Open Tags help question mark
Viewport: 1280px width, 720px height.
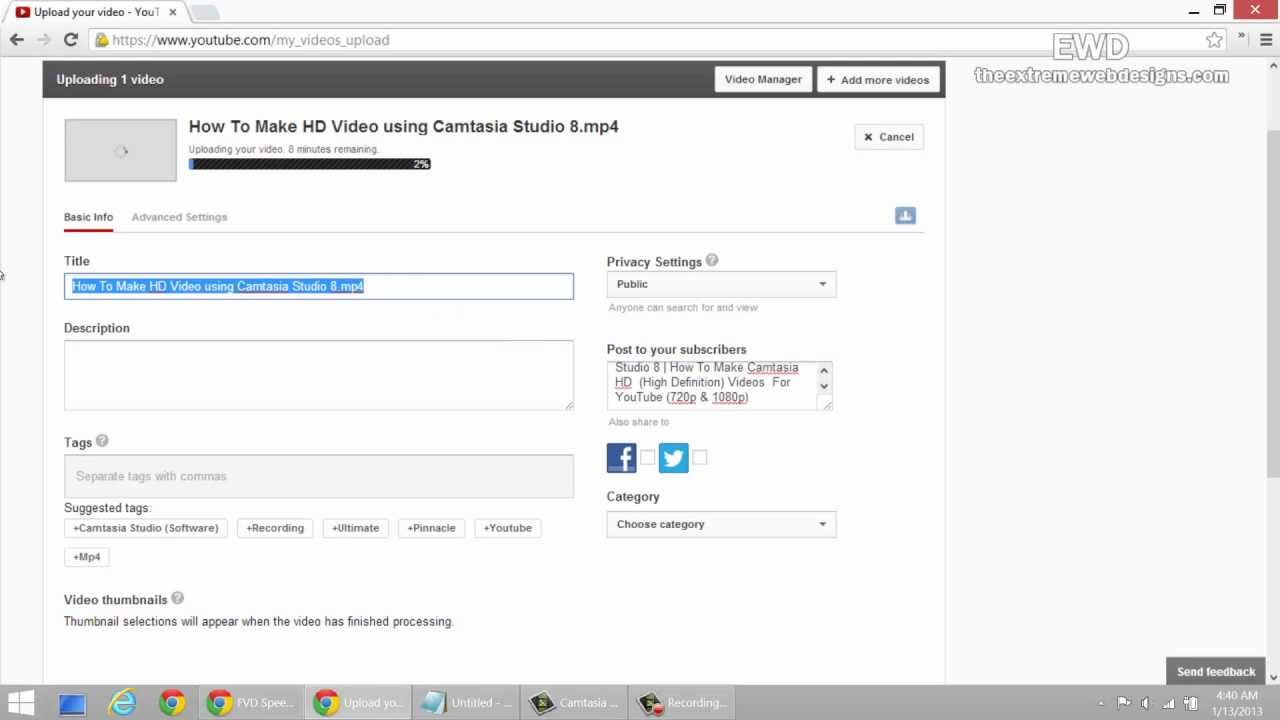102,441
